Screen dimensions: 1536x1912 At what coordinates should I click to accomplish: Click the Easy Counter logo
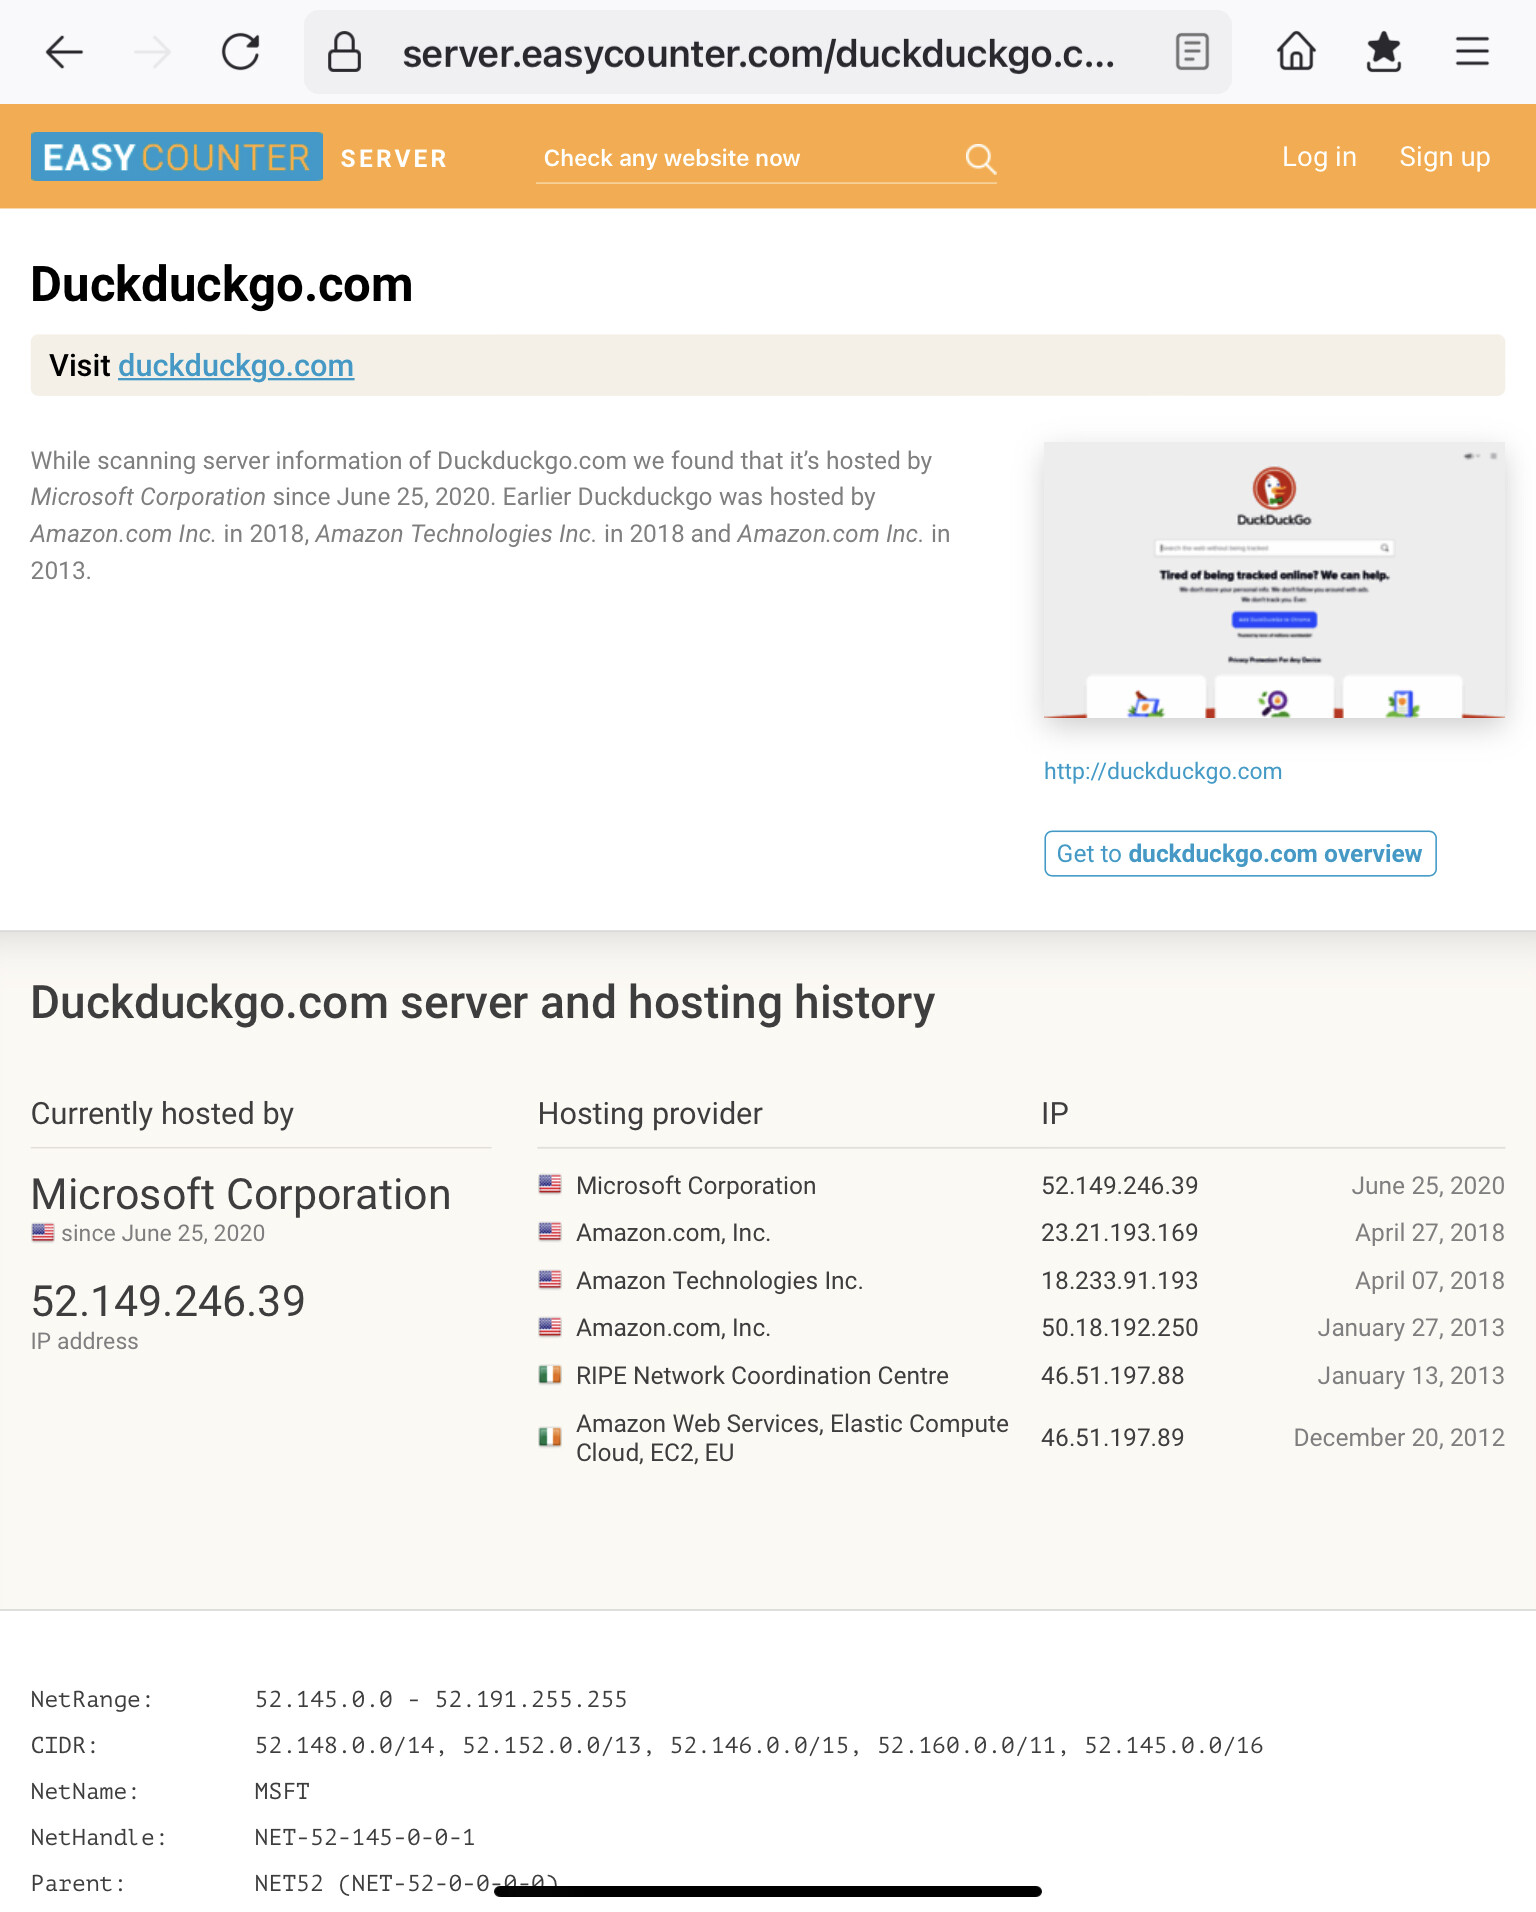177,157
